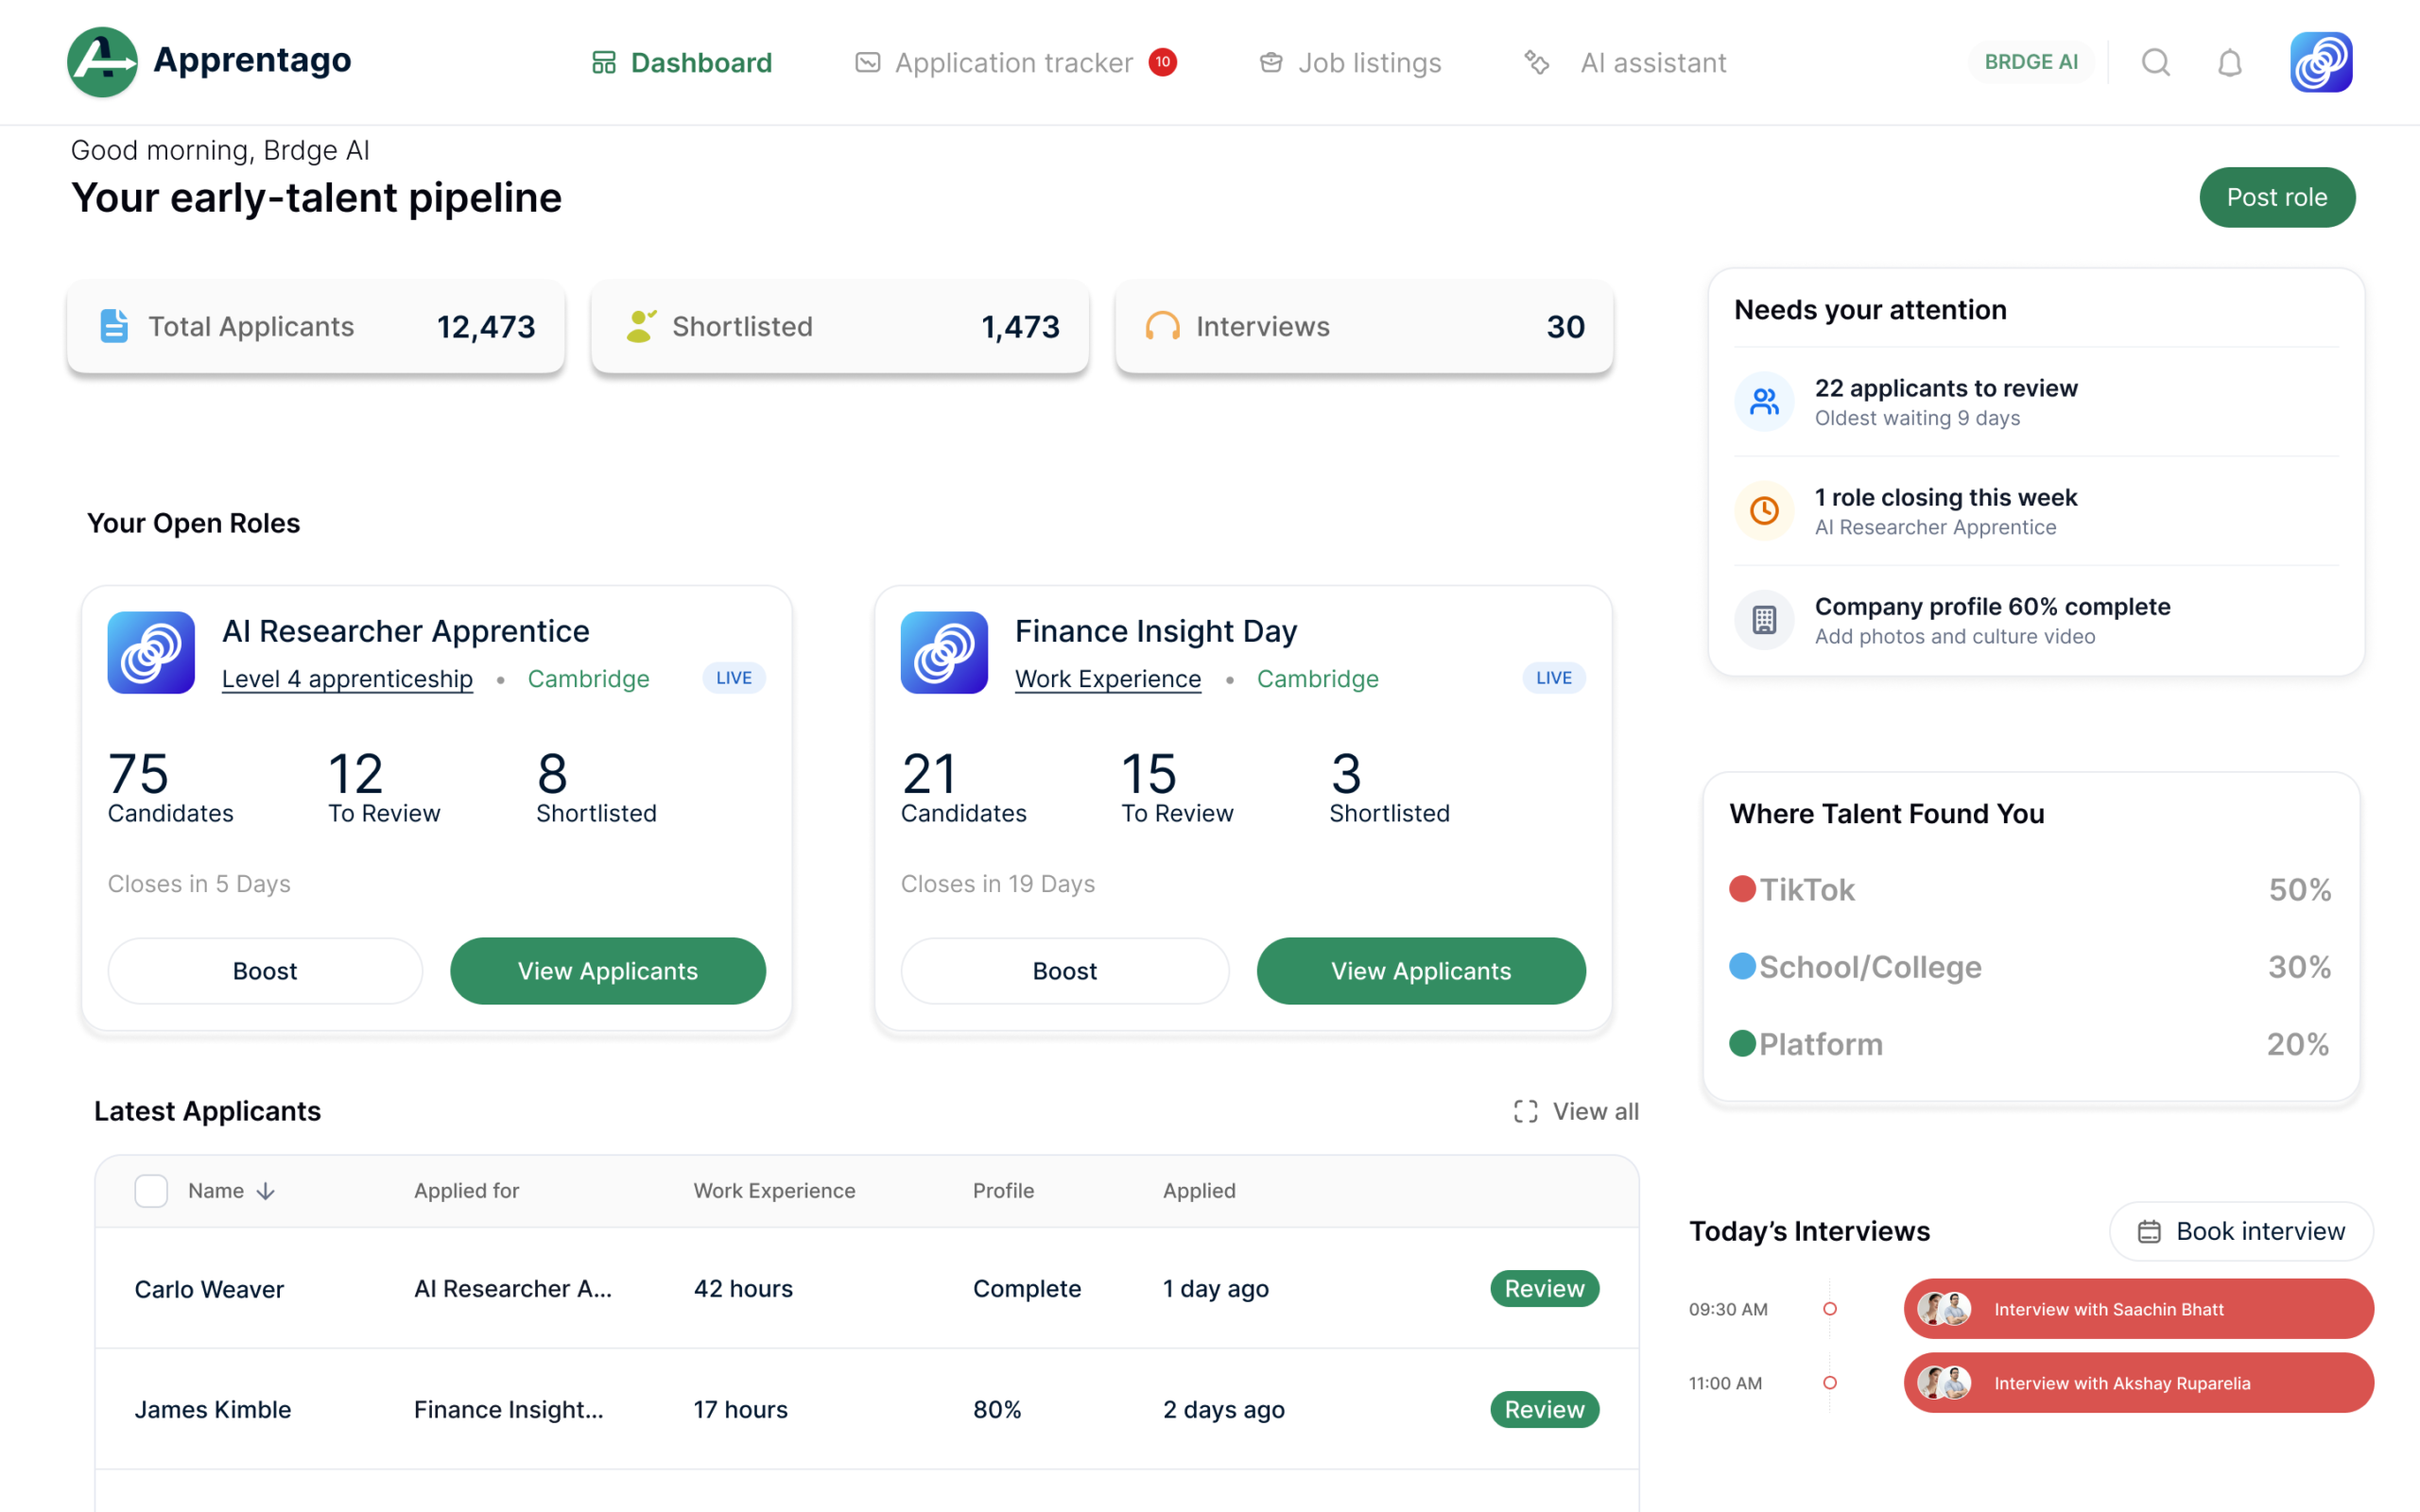
Task: Expand Latest Applicants with View all
Action: click(x=1576, y=1111)
